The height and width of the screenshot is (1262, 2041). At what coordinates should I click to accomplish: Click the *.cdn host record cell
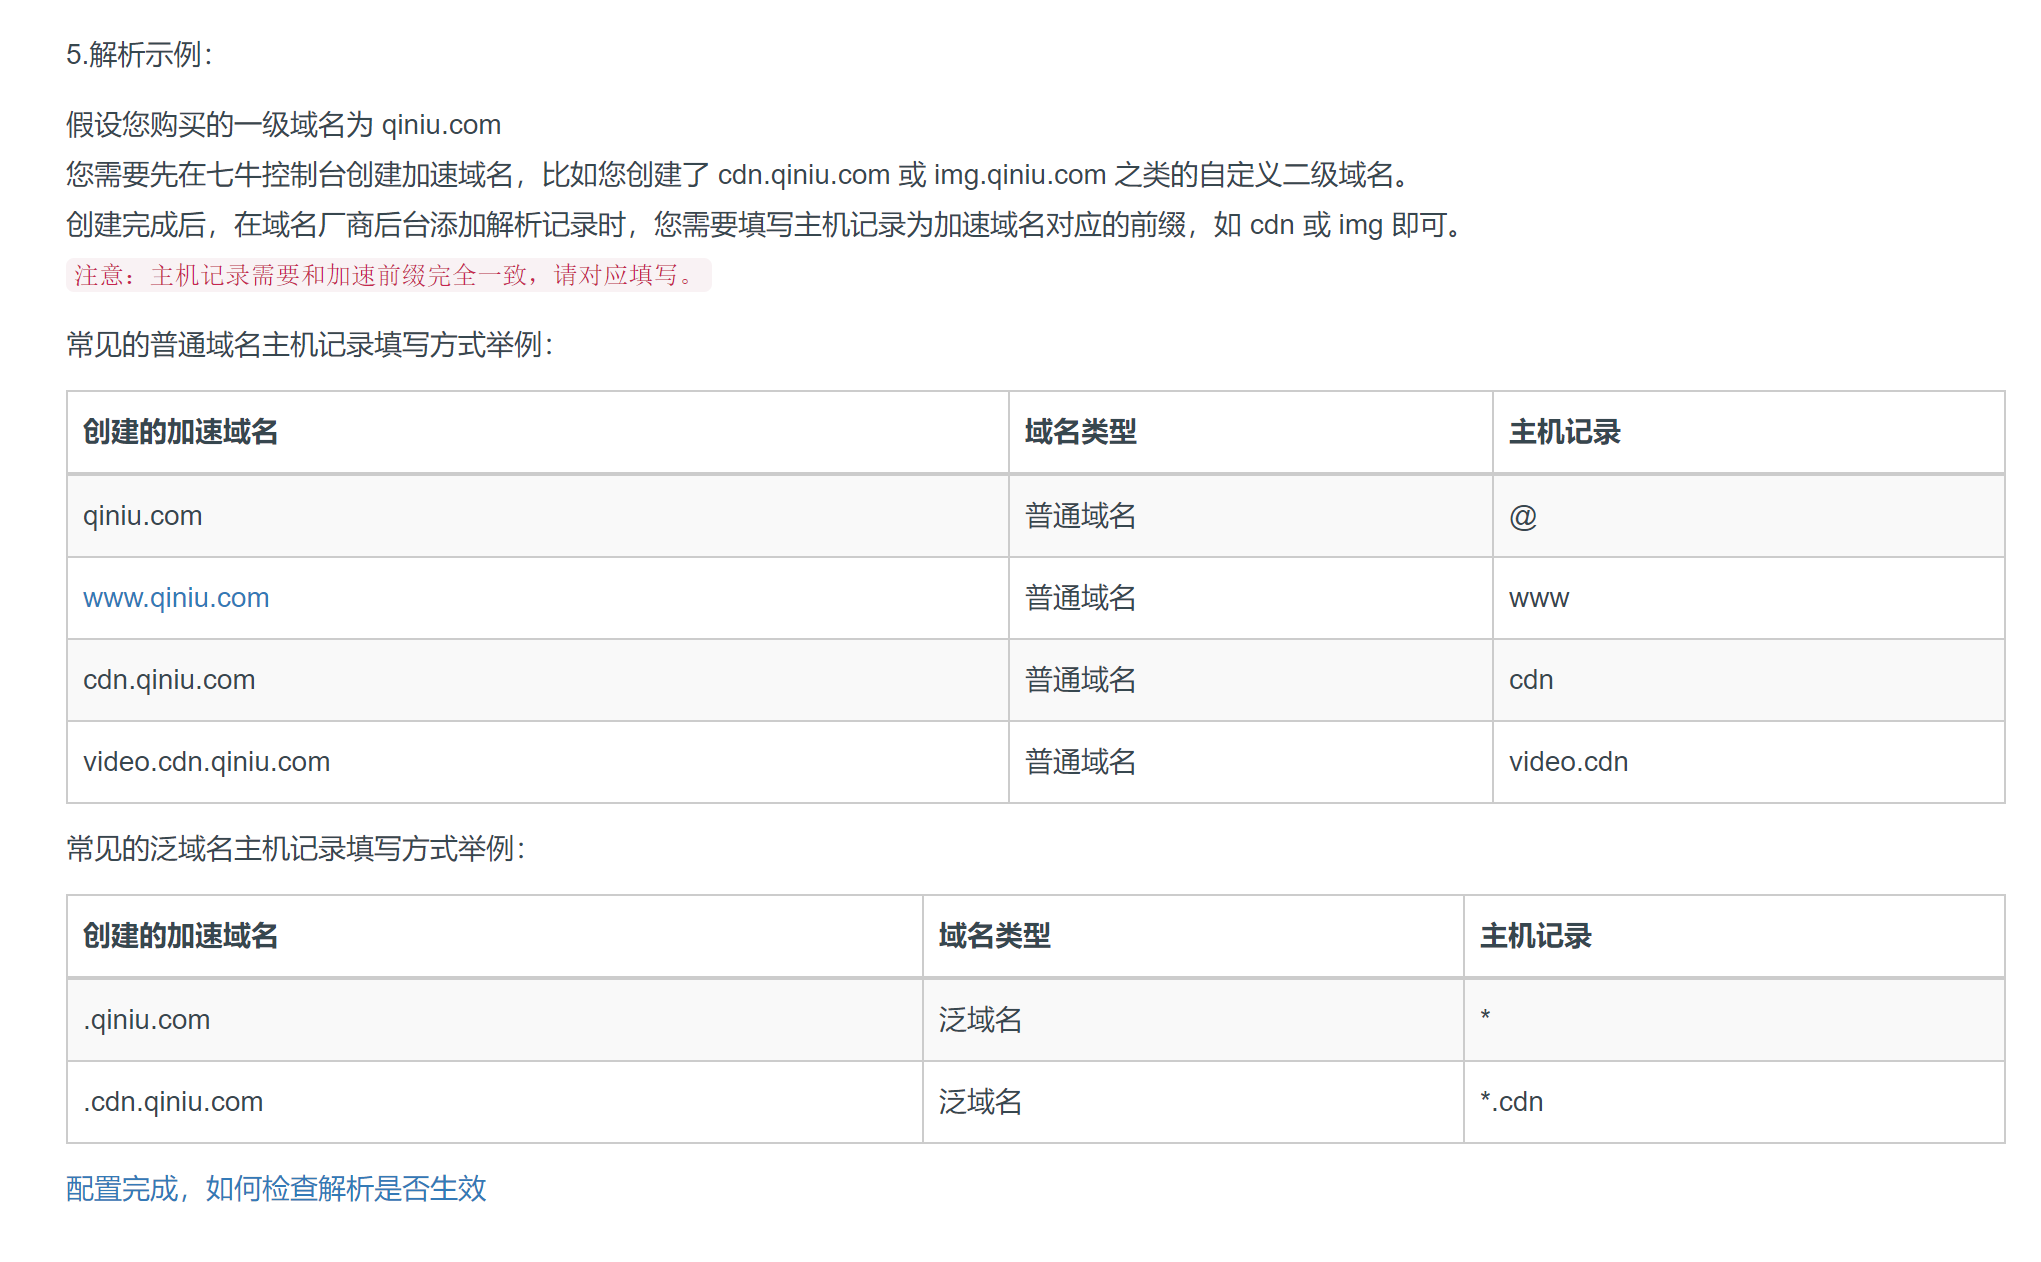tap(1511, 1101)
